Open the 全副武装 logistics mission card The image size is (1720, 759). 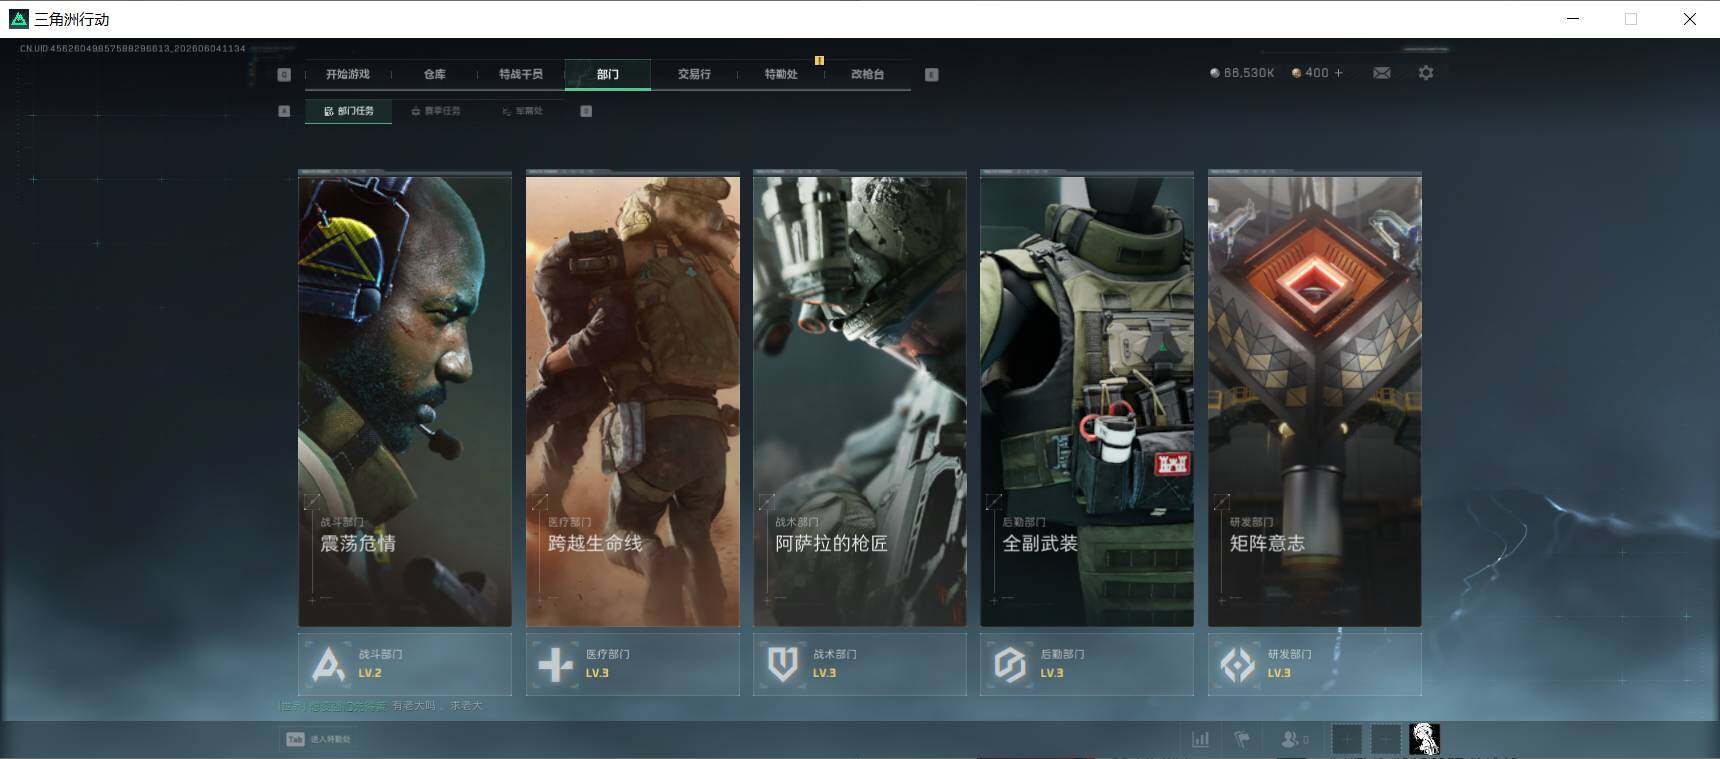click(1087, 400)
